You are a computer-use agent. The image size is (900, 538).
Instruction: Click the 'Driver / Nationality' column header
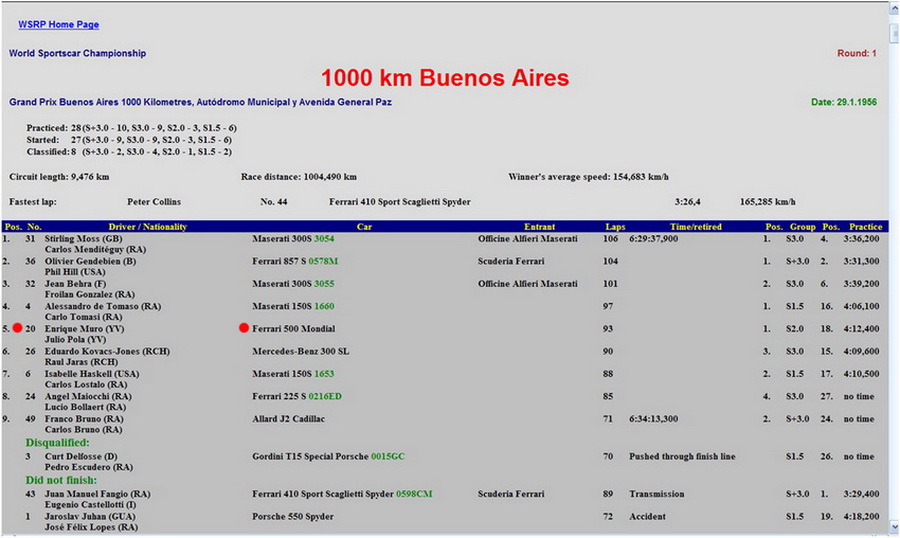[x=148, y=227]
